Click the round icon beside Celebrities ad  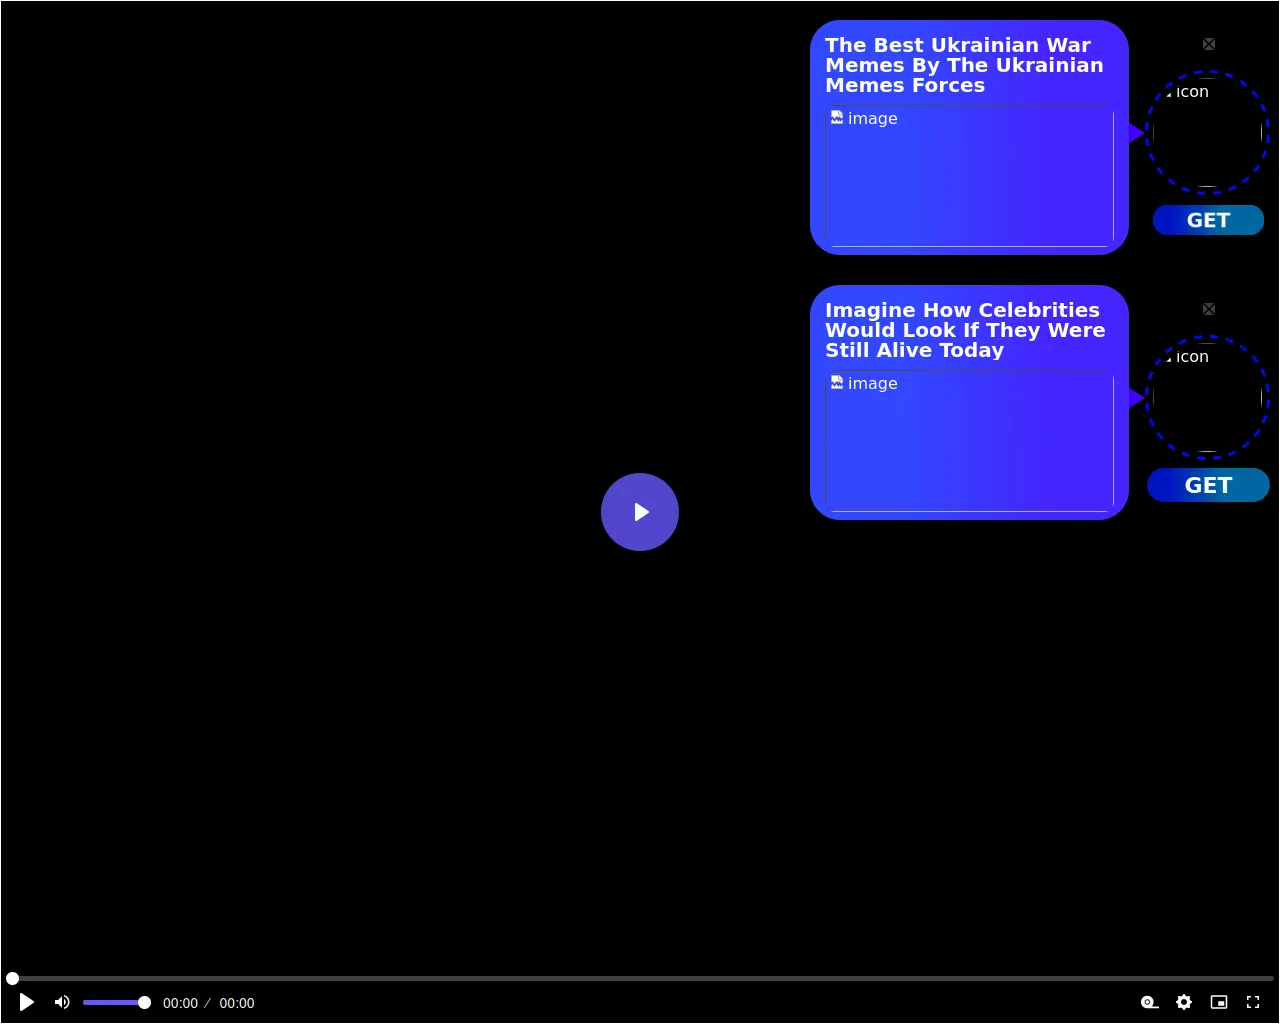pos(1207,397)
